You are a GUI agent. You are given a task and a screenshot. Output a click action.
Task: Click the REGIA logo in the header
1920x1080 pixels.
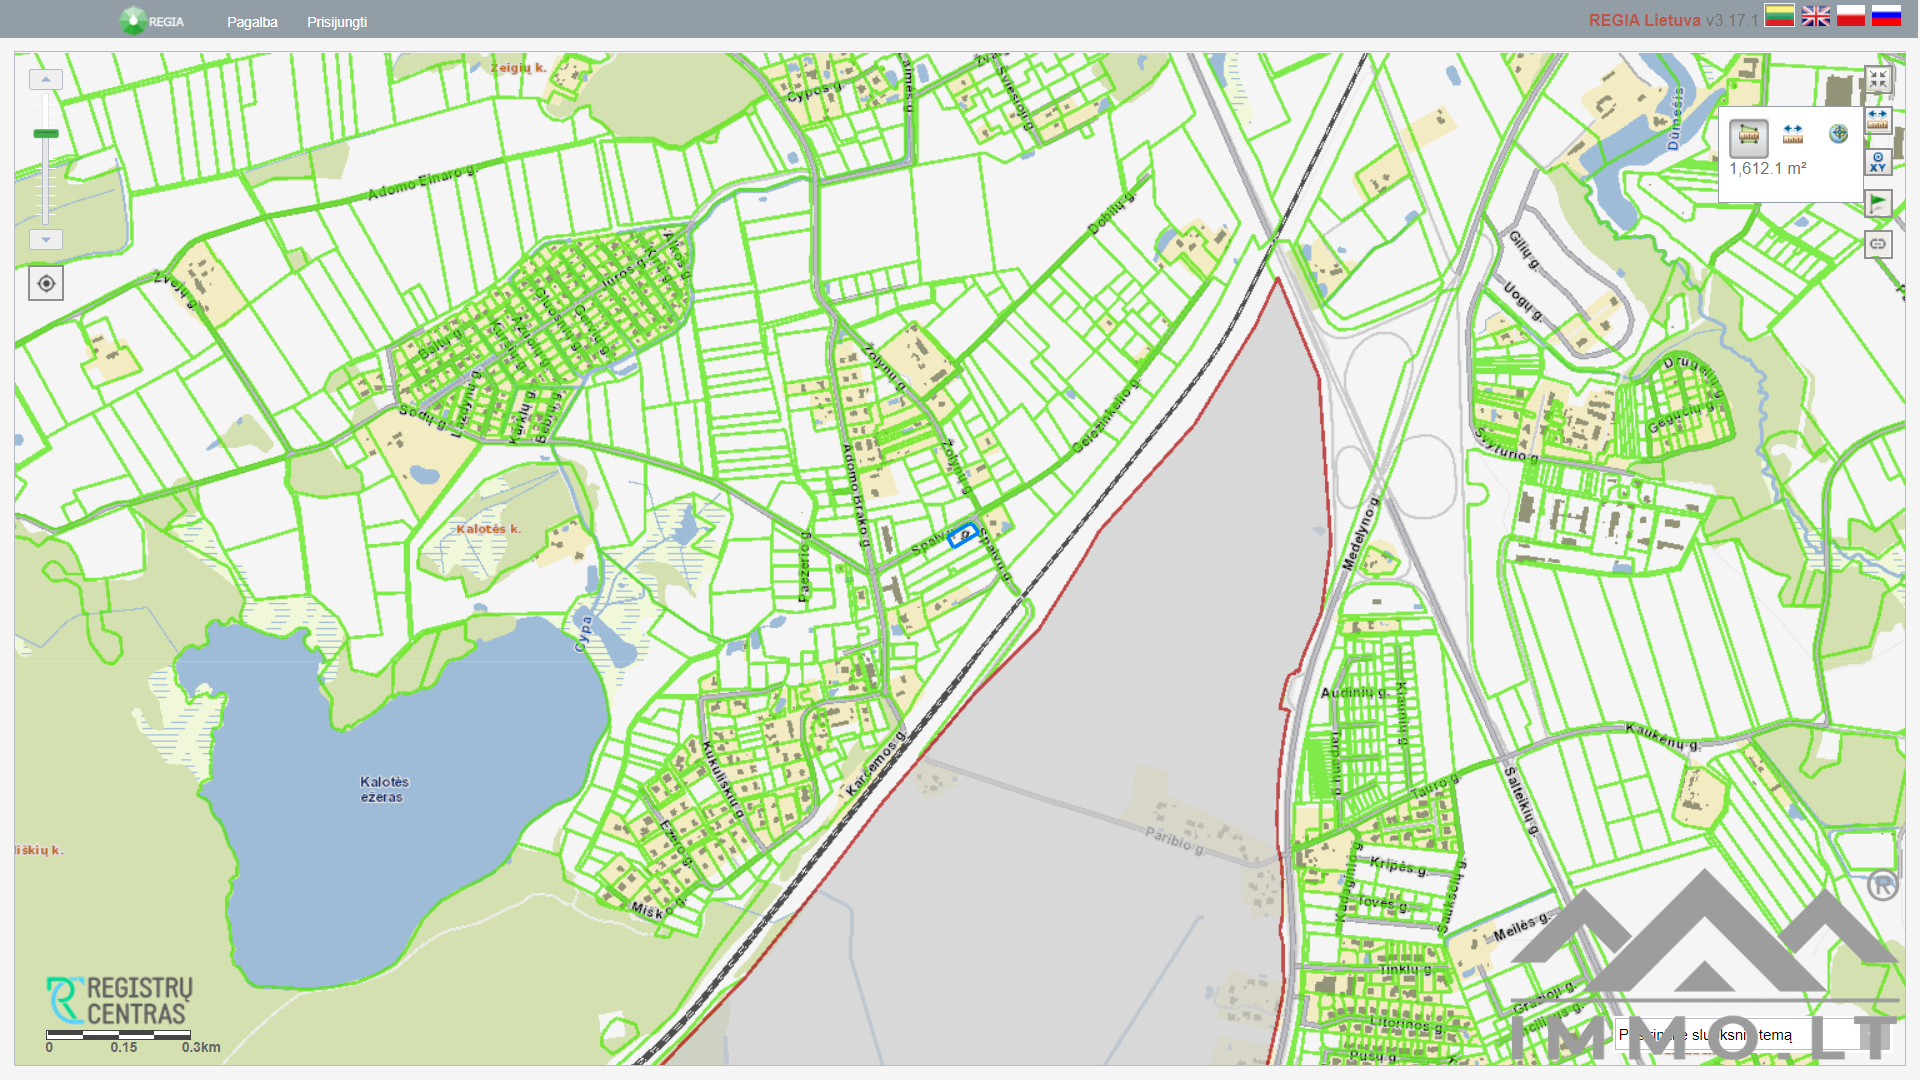(151, 21)
